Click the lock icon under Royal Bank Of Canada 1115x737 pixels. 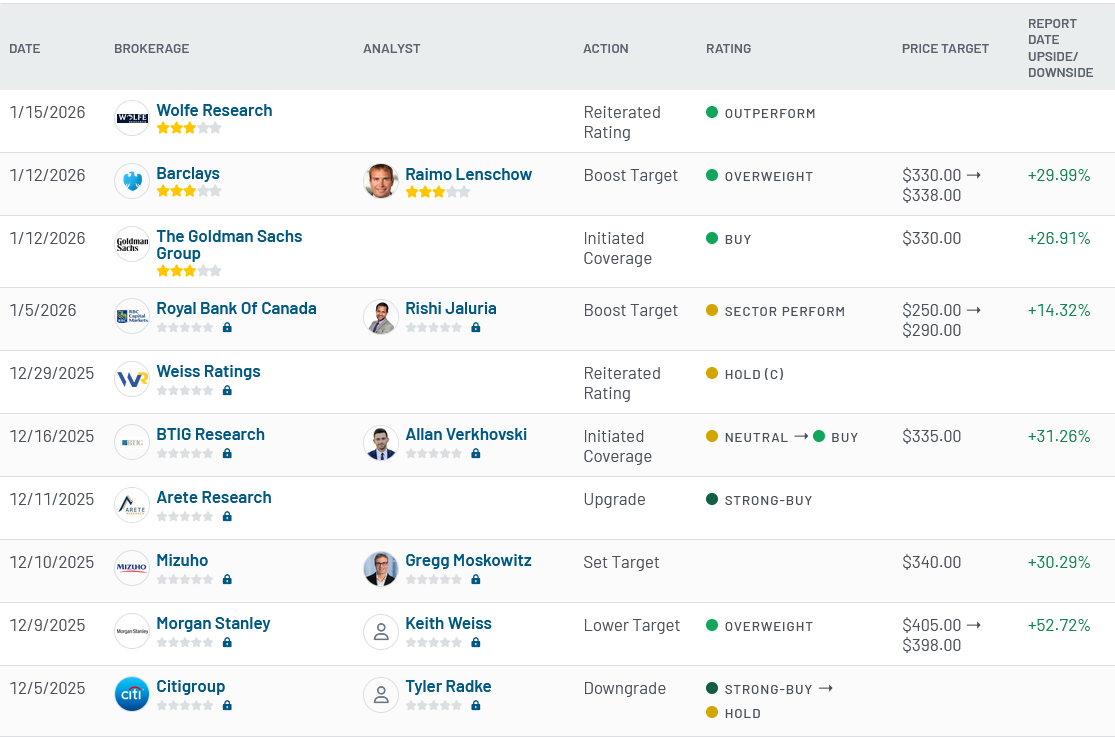[x=227, y=327]
